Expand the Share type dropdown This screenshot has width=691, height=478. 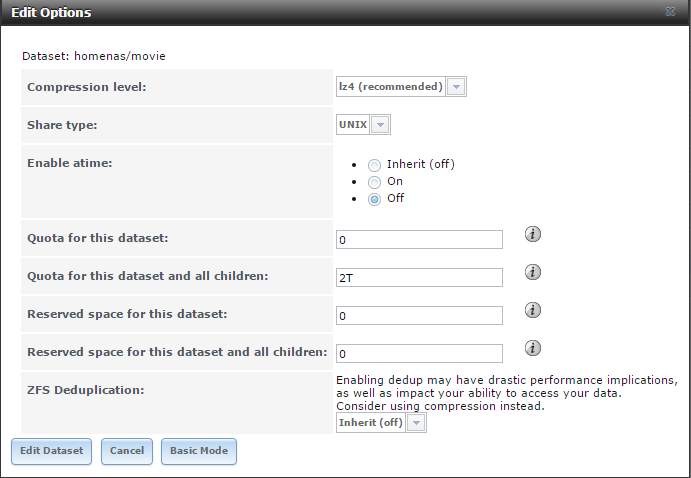click(x=380, y=125)
